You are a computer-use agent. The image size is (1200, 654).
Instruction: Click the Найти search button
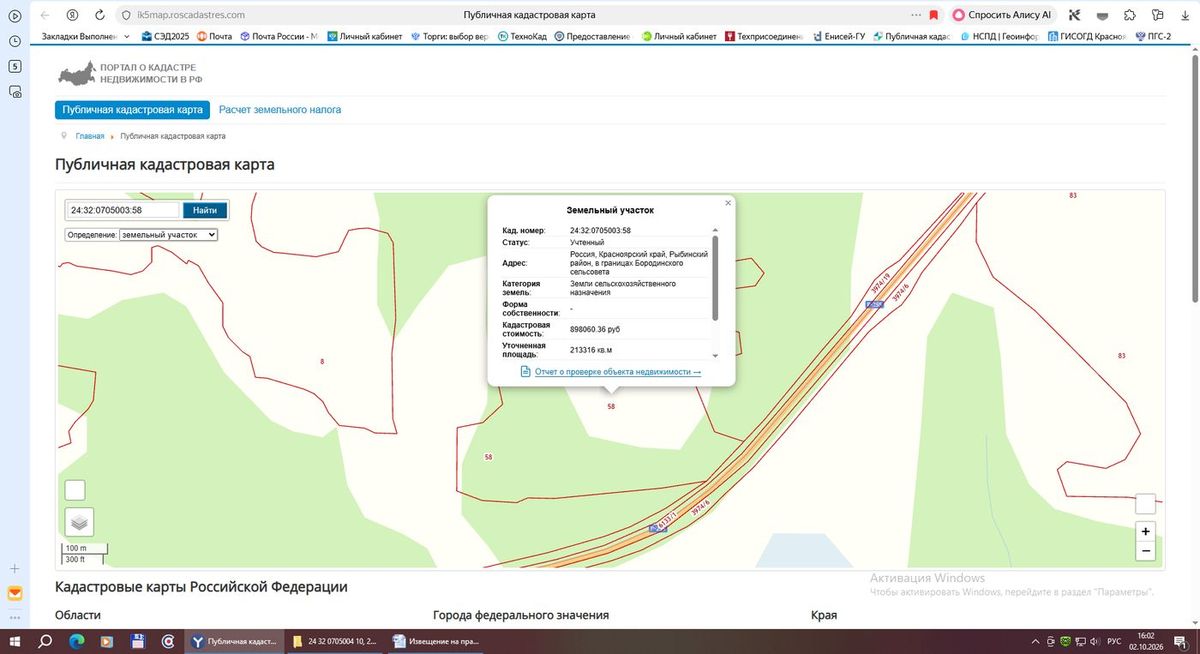coord(205,210)
